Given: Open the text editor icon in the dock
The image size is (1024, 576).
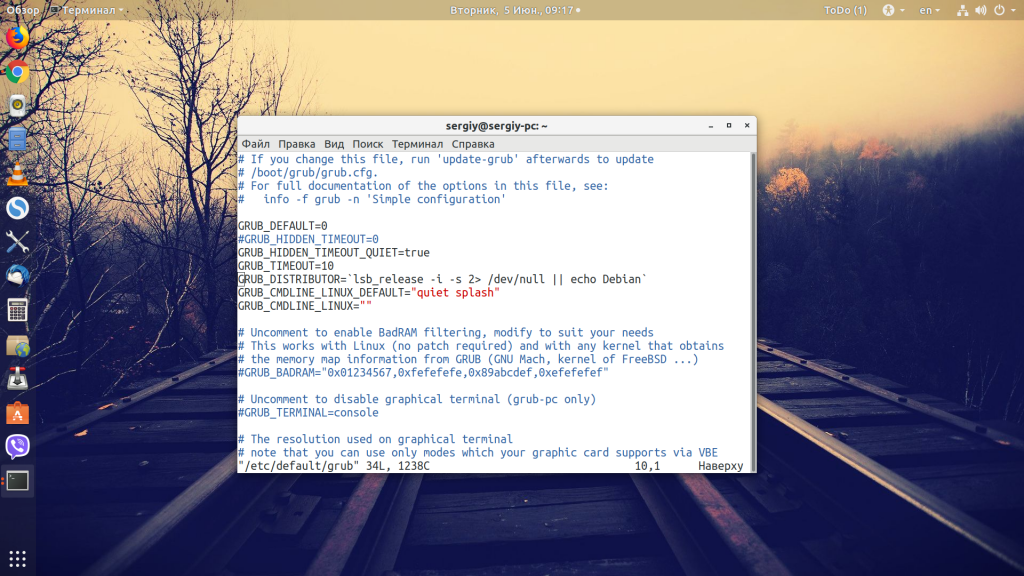Looking at the screenshot, I should point(15,140).
